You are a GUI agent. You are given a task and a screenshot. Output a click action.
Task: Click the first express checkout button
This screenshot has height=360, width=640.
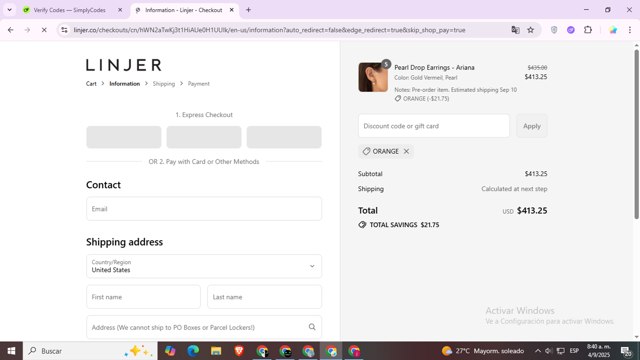click(124, 137)
